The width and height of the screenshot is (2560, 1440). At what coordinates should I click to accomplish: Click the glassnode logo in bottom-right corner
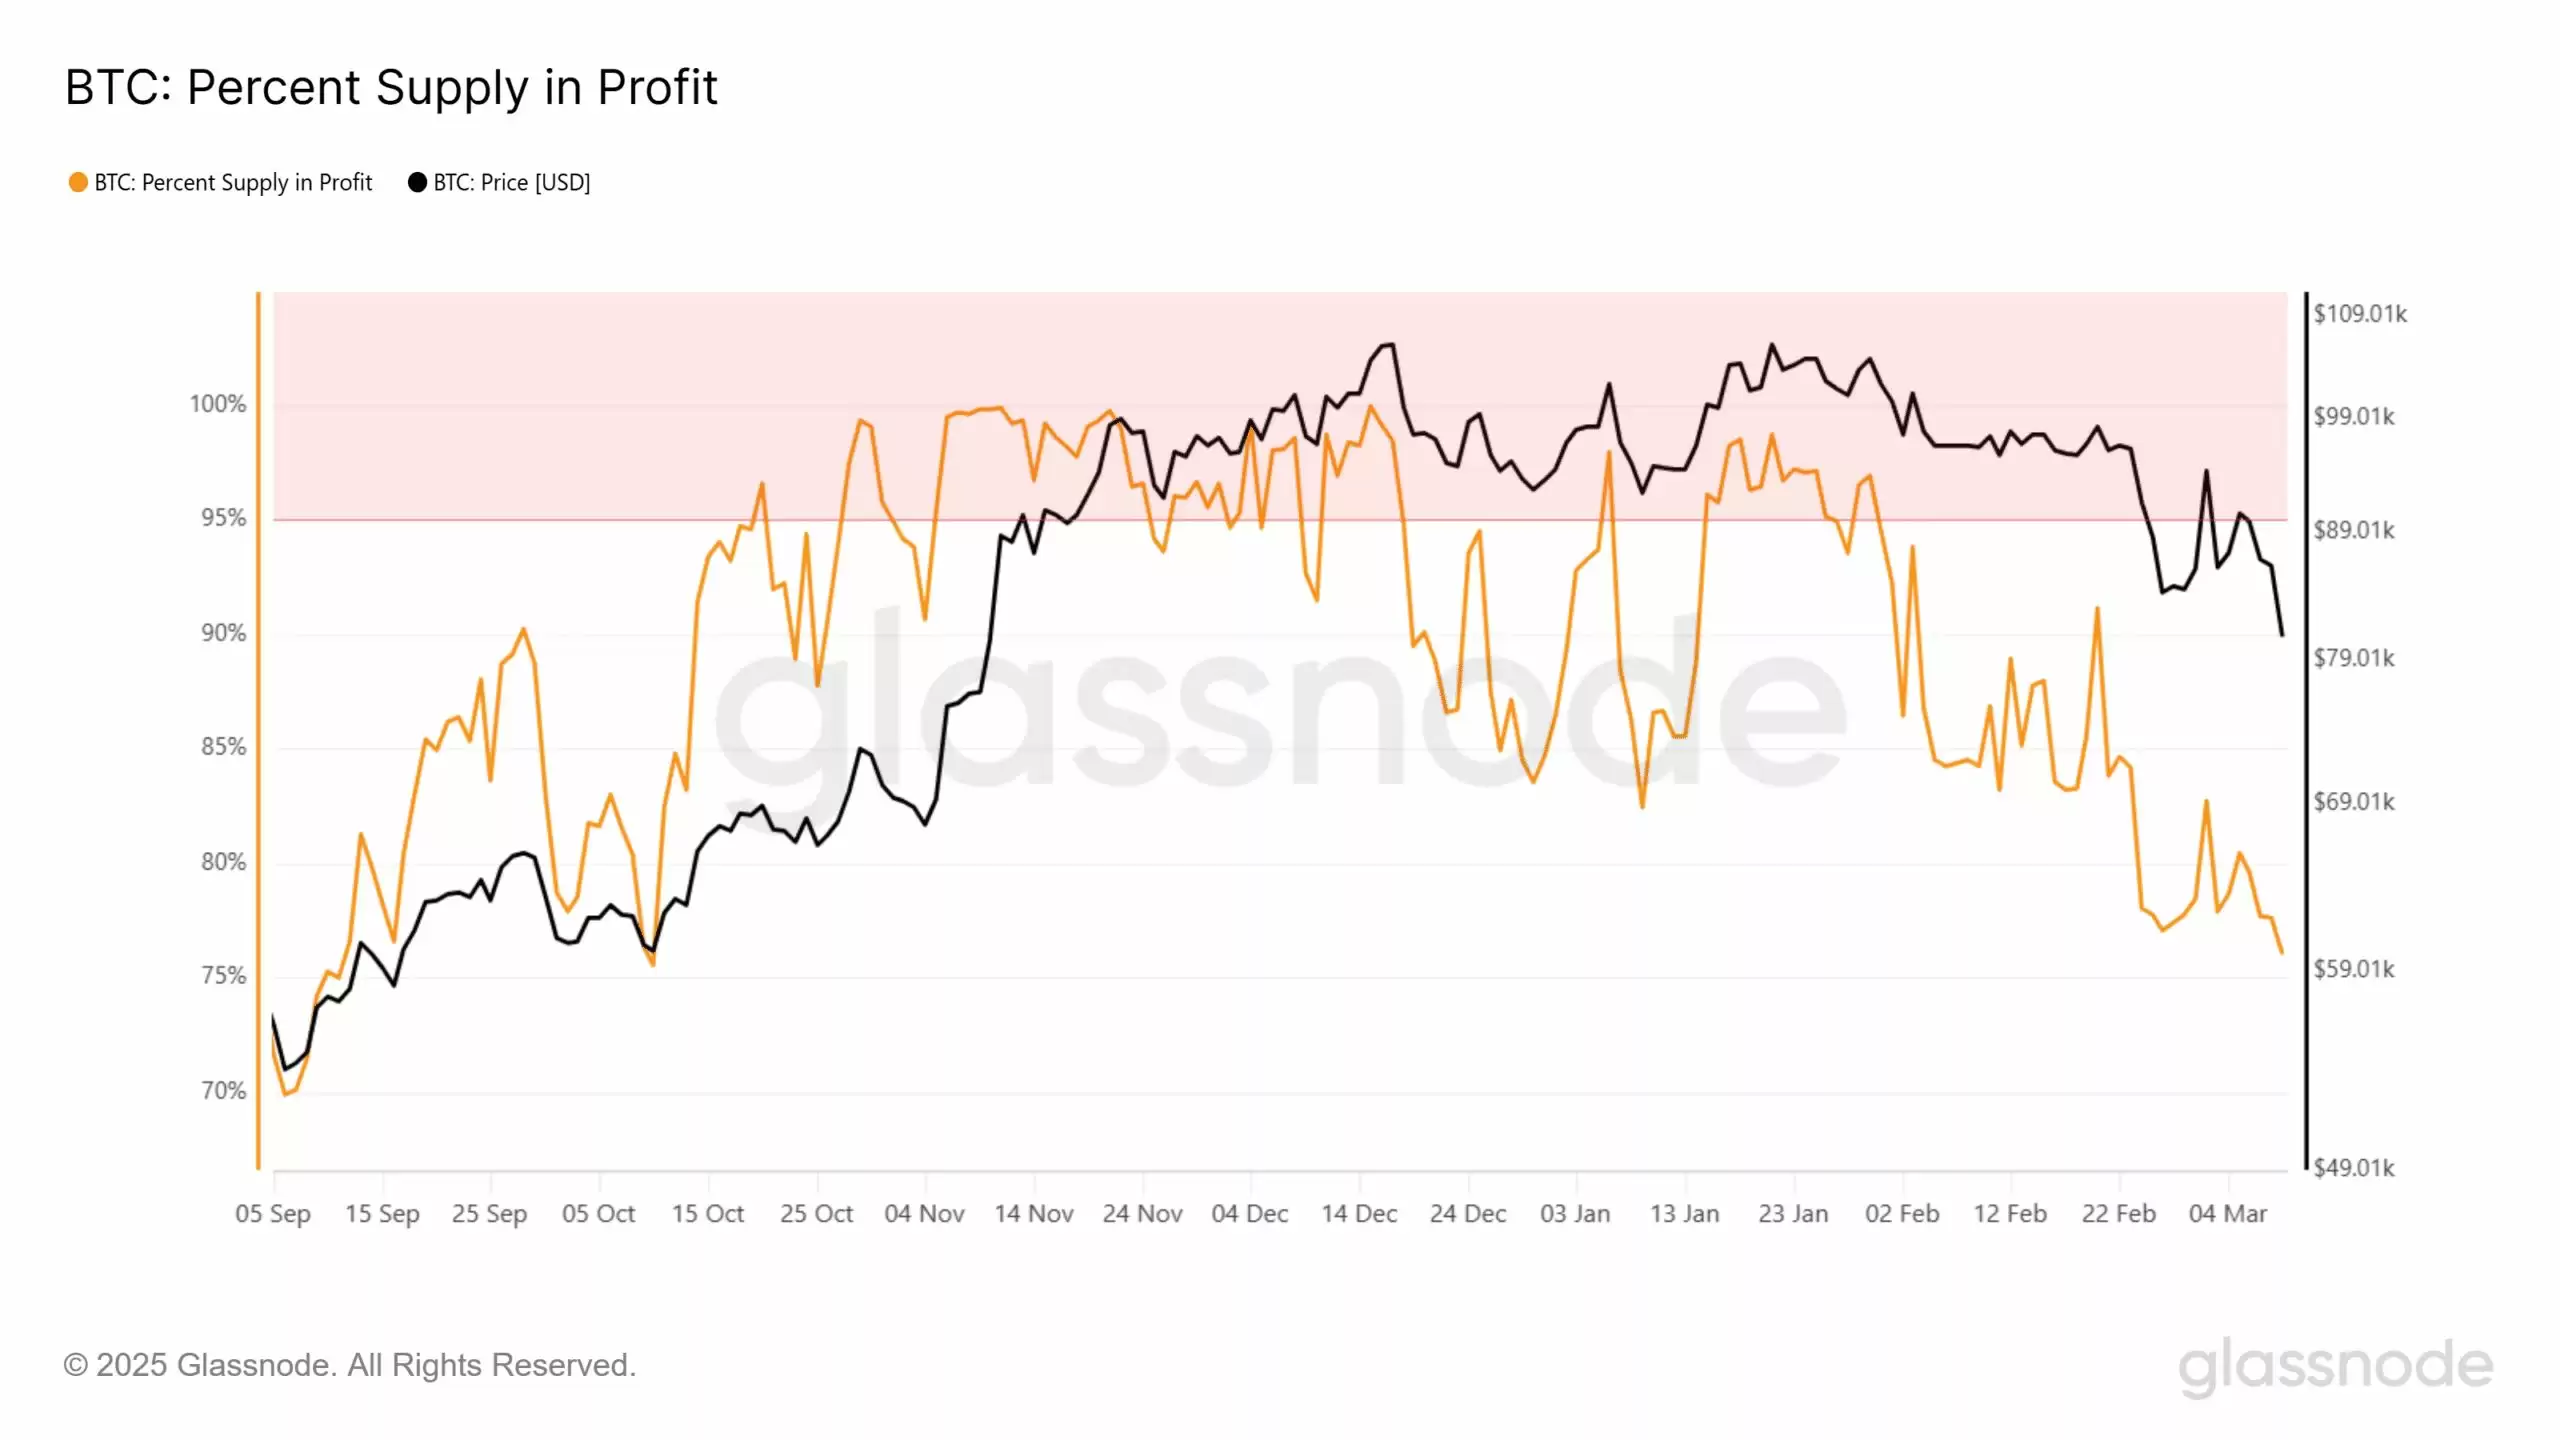tap(2335, 1366)
